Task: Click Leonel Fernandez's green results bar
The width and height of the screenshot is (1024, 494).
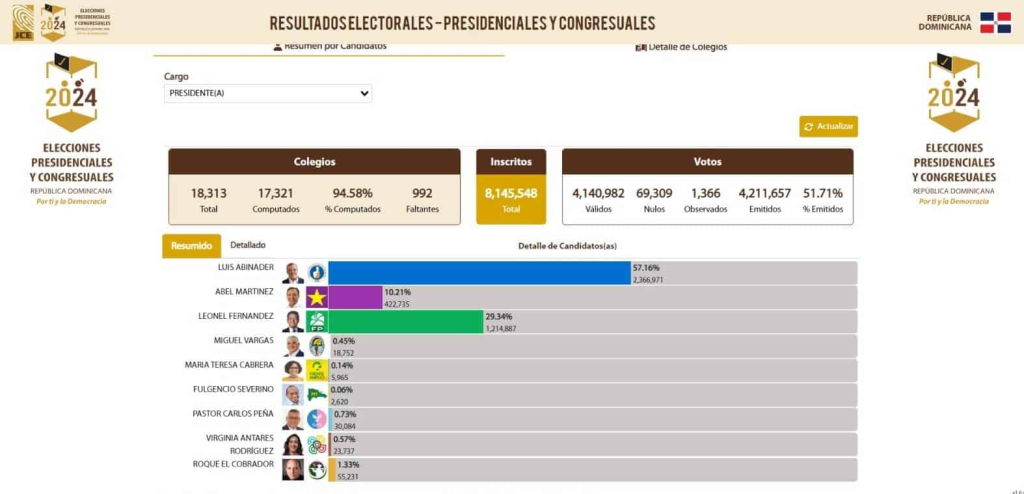Action: pos(406,322)
